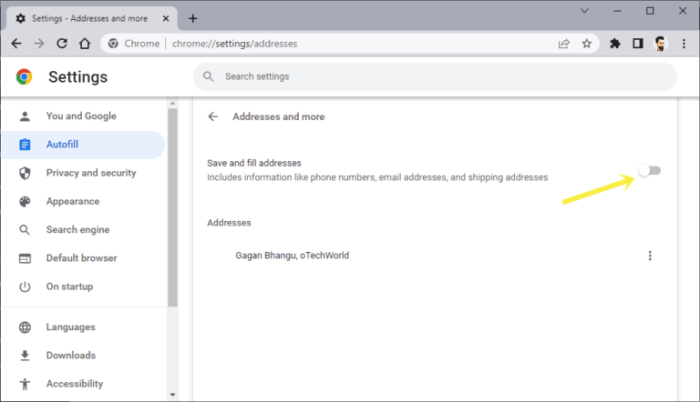
Task: Toggle the Save and fill addresses switch
Action: pyautogui.click(x=650, y=171)
